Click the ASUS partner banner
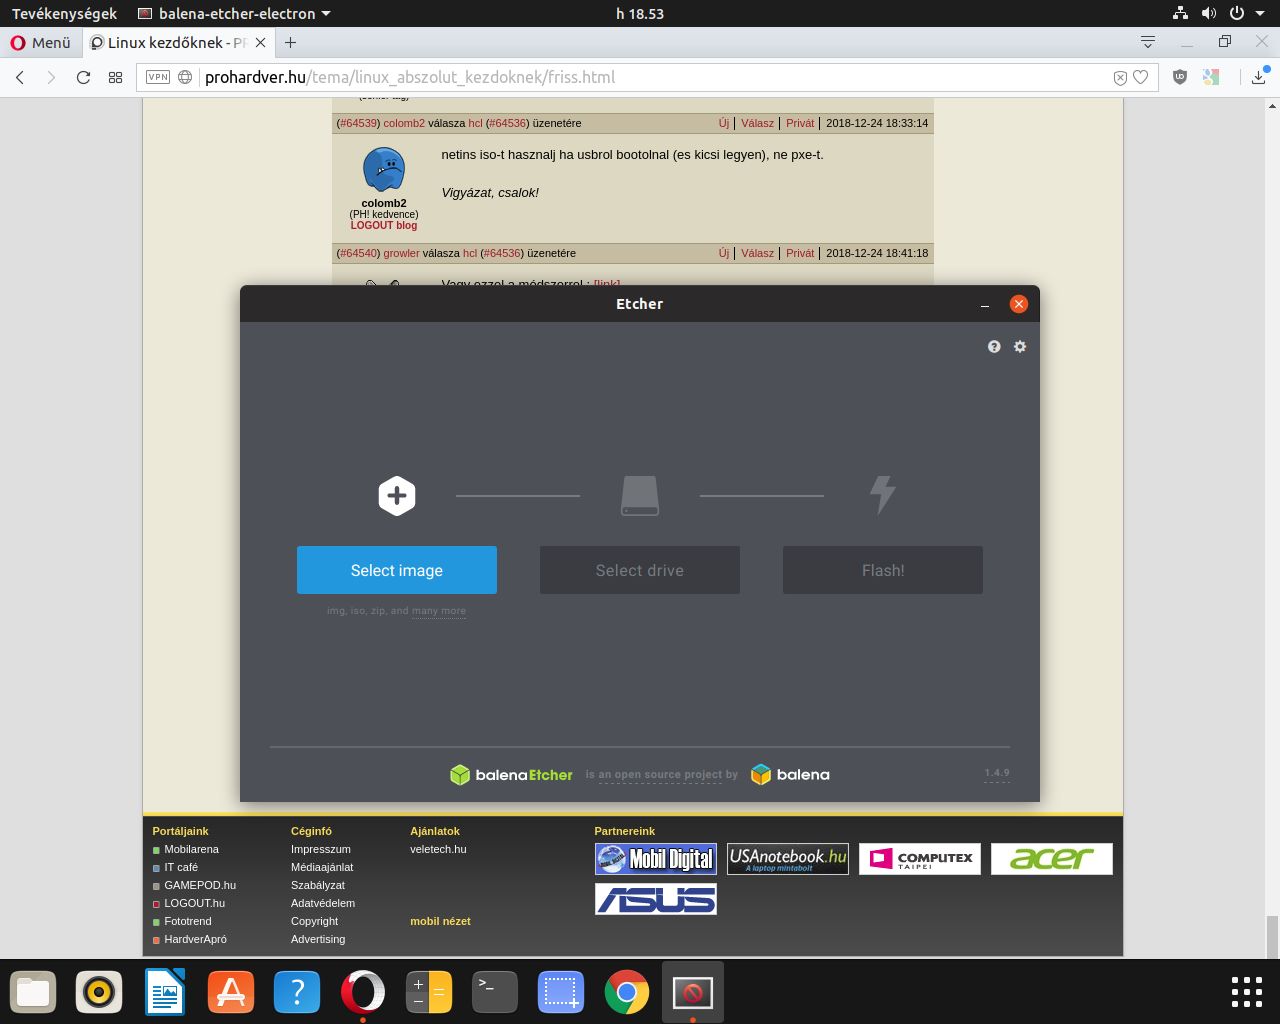 [x=656, y=899]
